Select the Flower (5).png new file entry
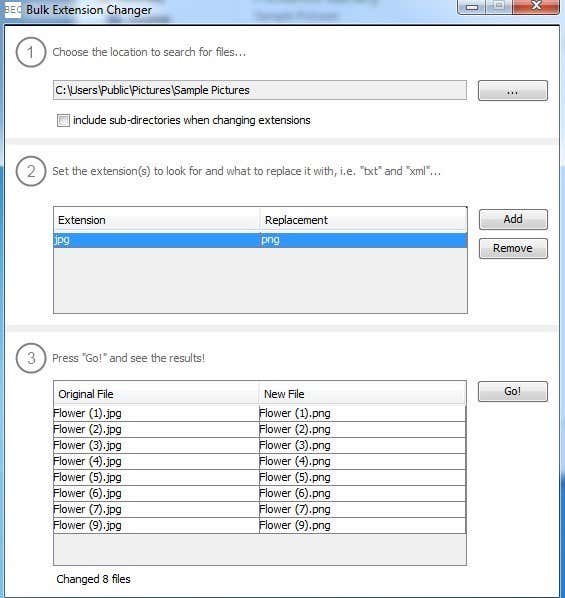This screenshot has height=598, width=565. click(295, 477)
